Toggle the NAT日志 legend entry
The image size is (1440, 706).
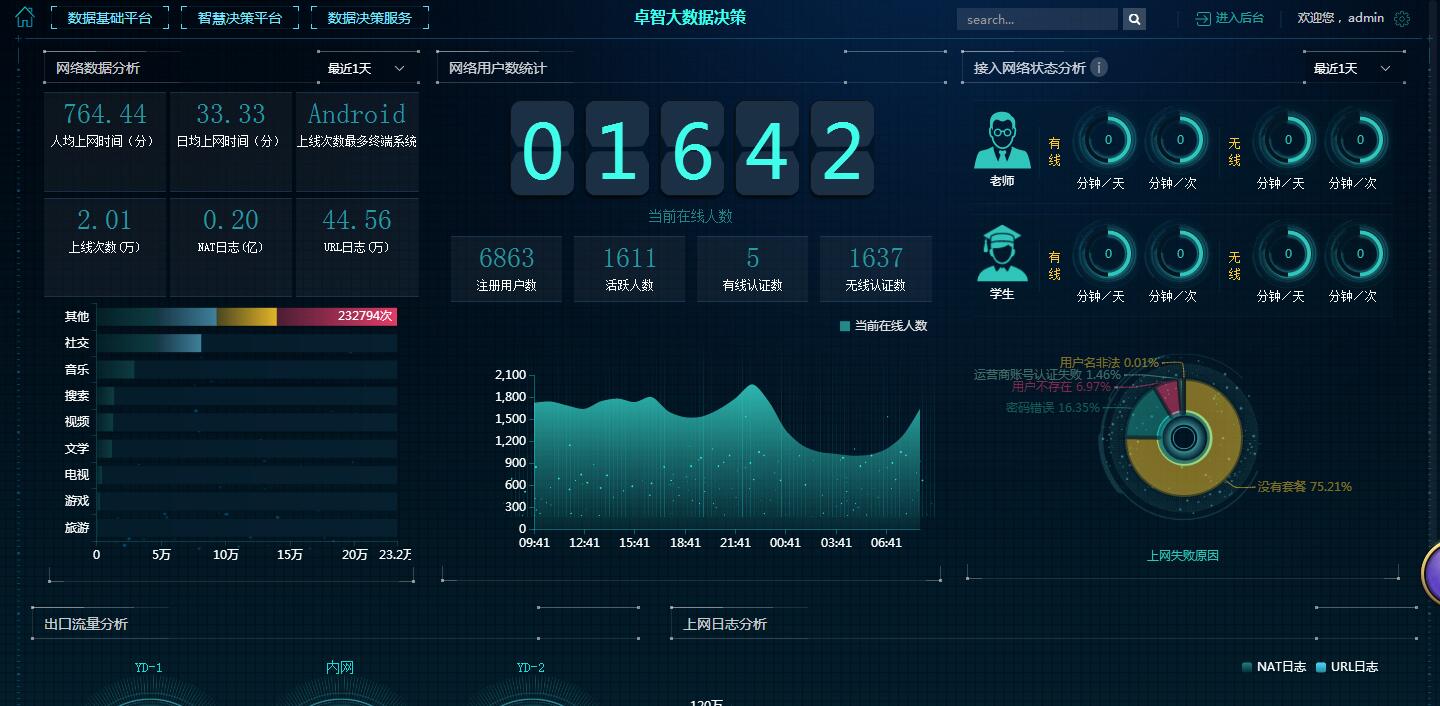tap(1273, 667)
